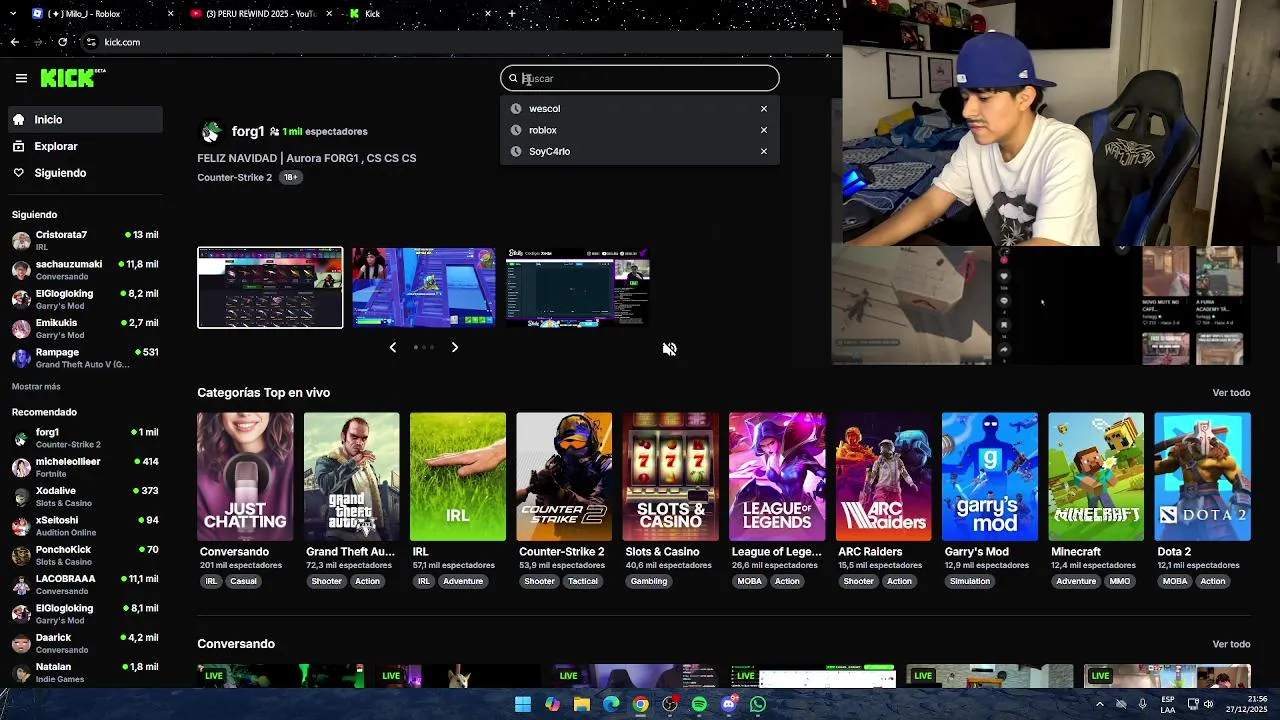This screenshot has width=1280, height=720.
Task: Open sachauzumaki in followed channels
Action: [85, 270]
